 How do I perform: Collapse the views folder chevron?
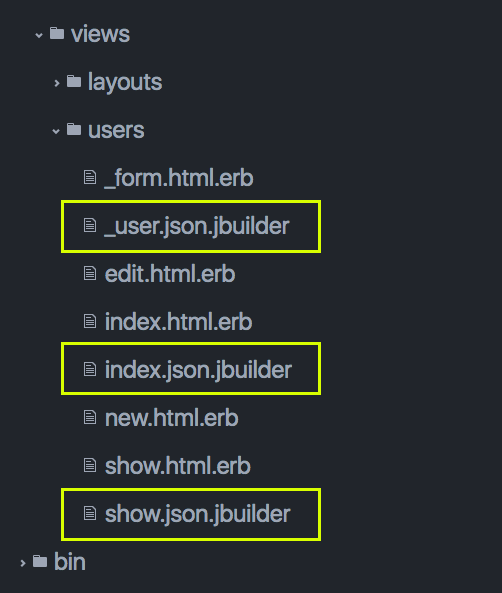[x=39, y=35]
